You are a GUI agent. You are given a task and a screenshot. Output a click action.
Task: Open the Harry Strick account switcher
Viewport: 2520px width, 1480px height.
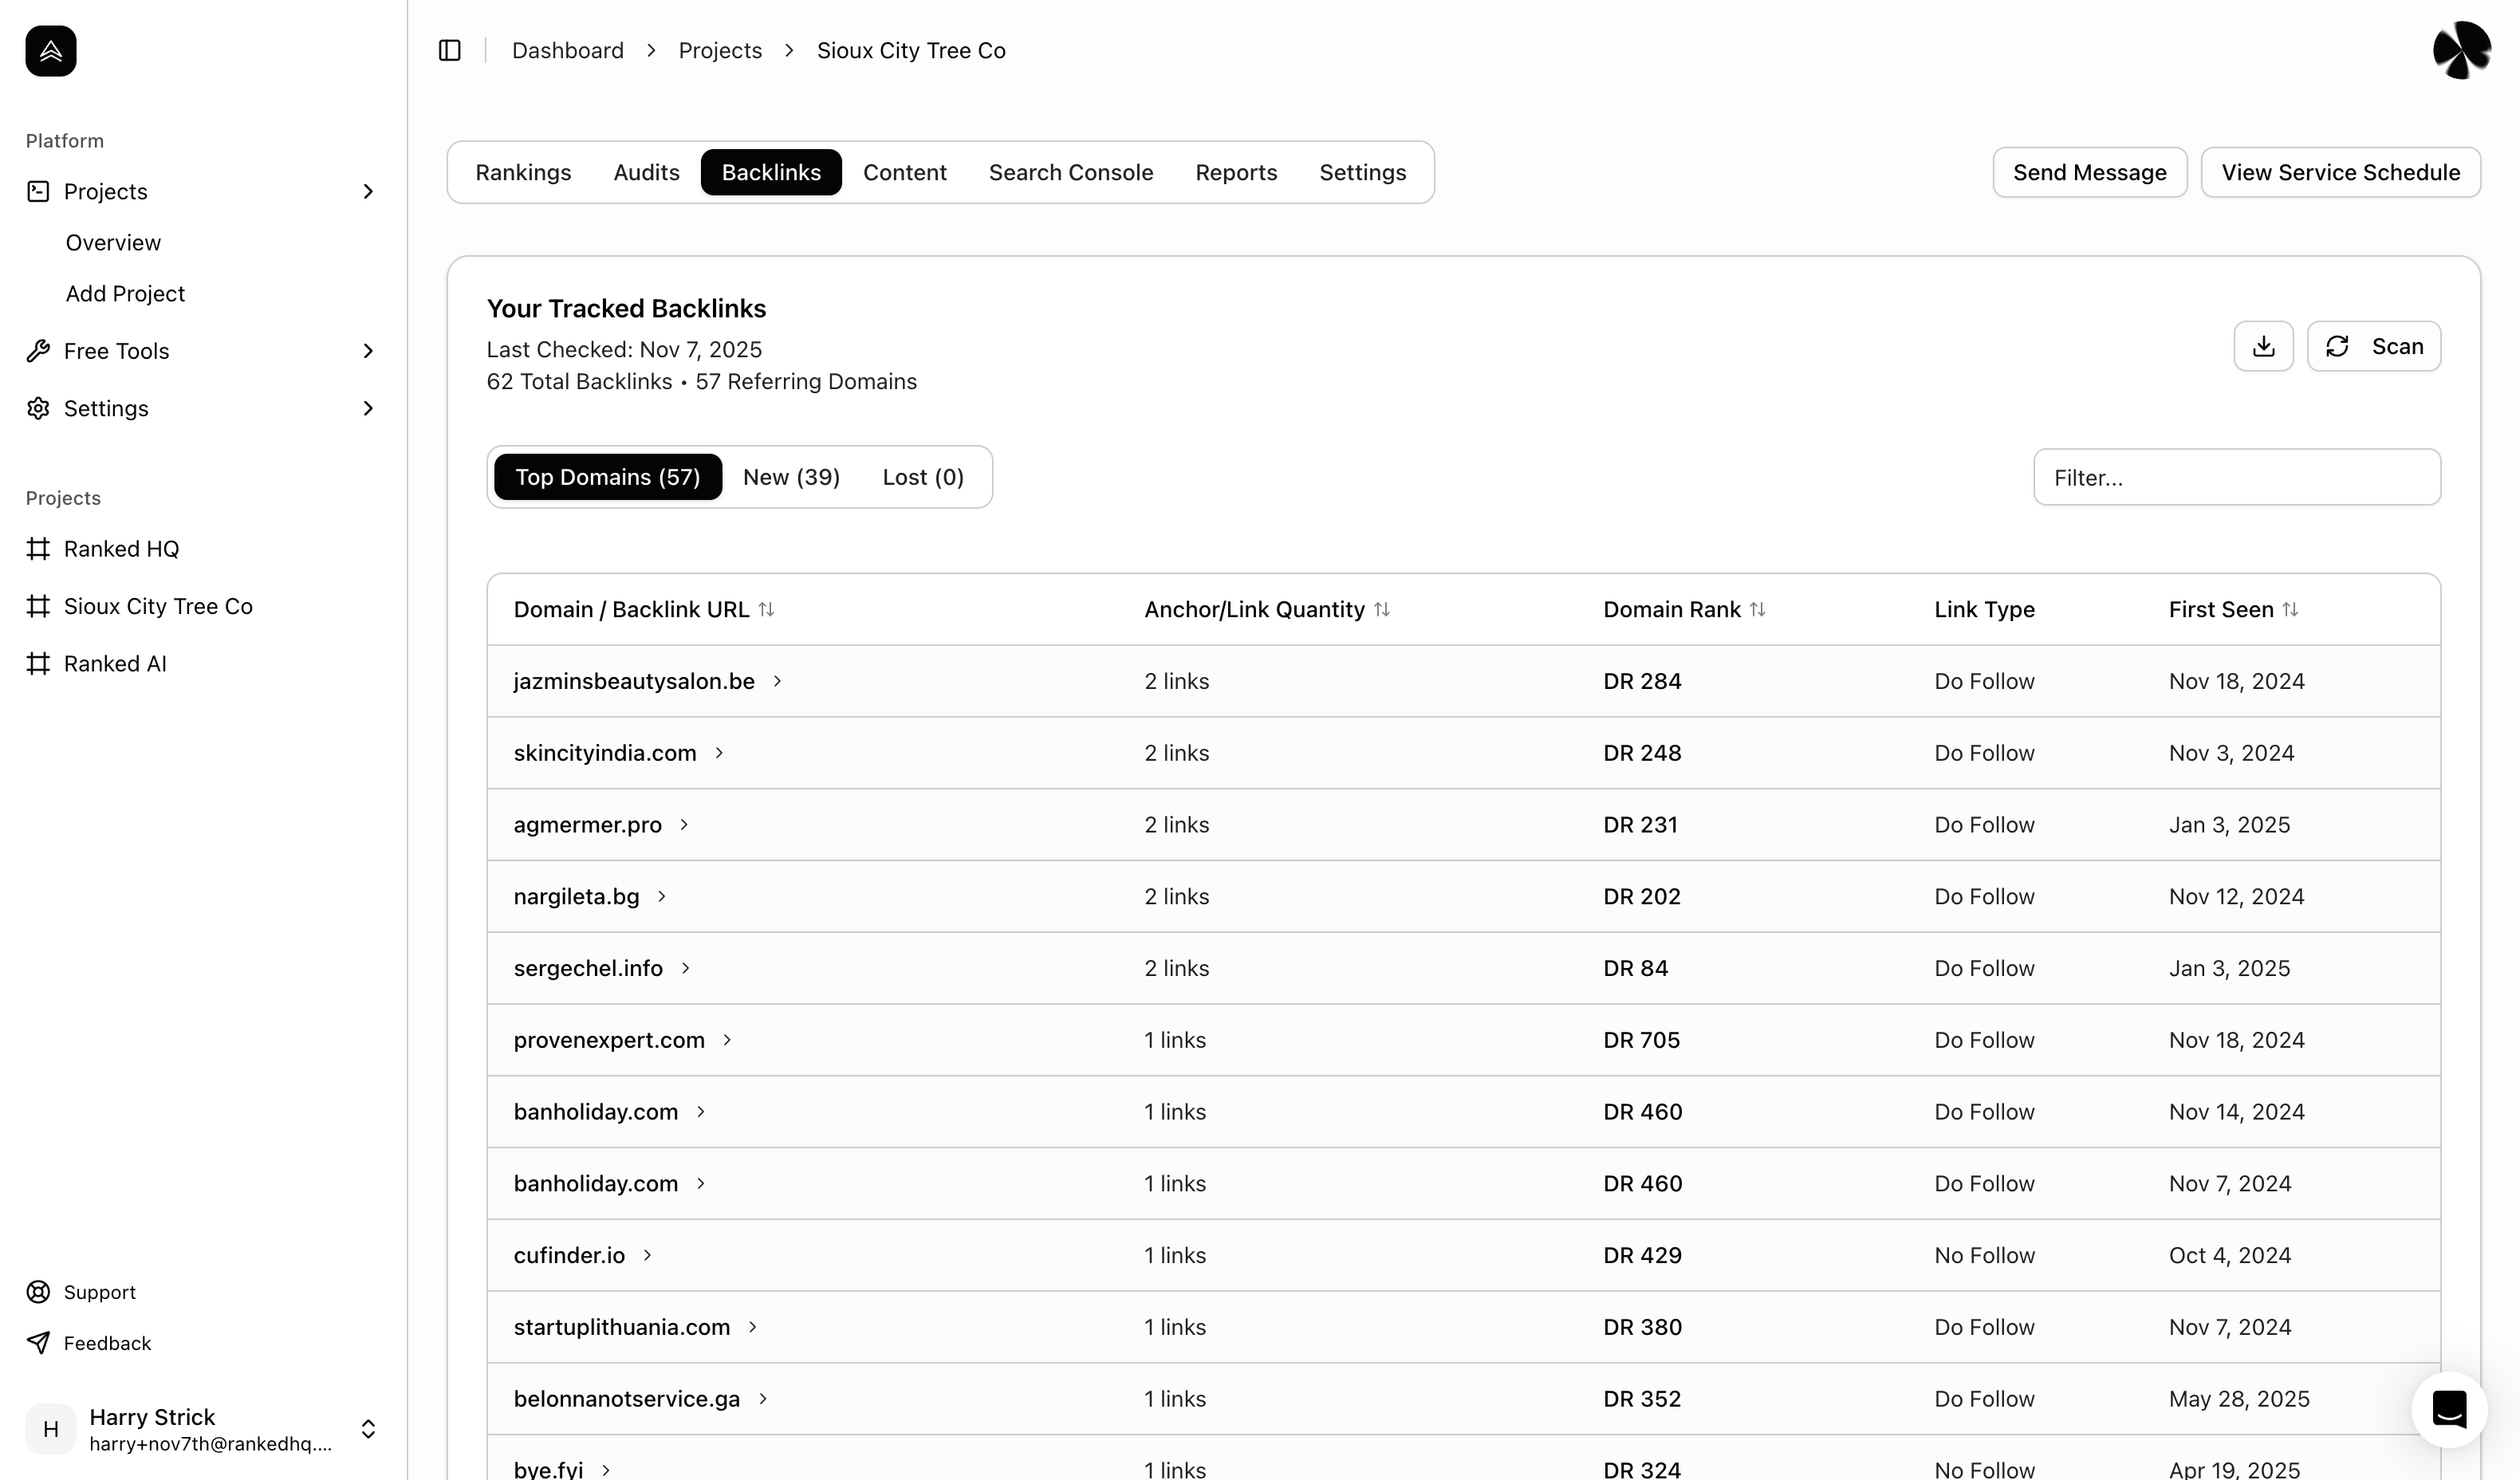point(368,1429)
